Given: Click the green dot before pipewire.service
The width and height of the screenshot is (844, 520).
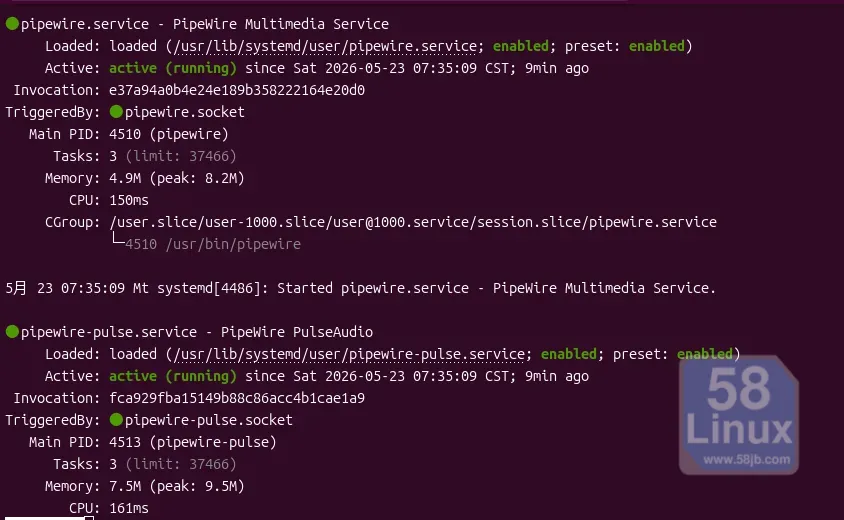Looking at the screenshot, I should click(x=12, y=24).
